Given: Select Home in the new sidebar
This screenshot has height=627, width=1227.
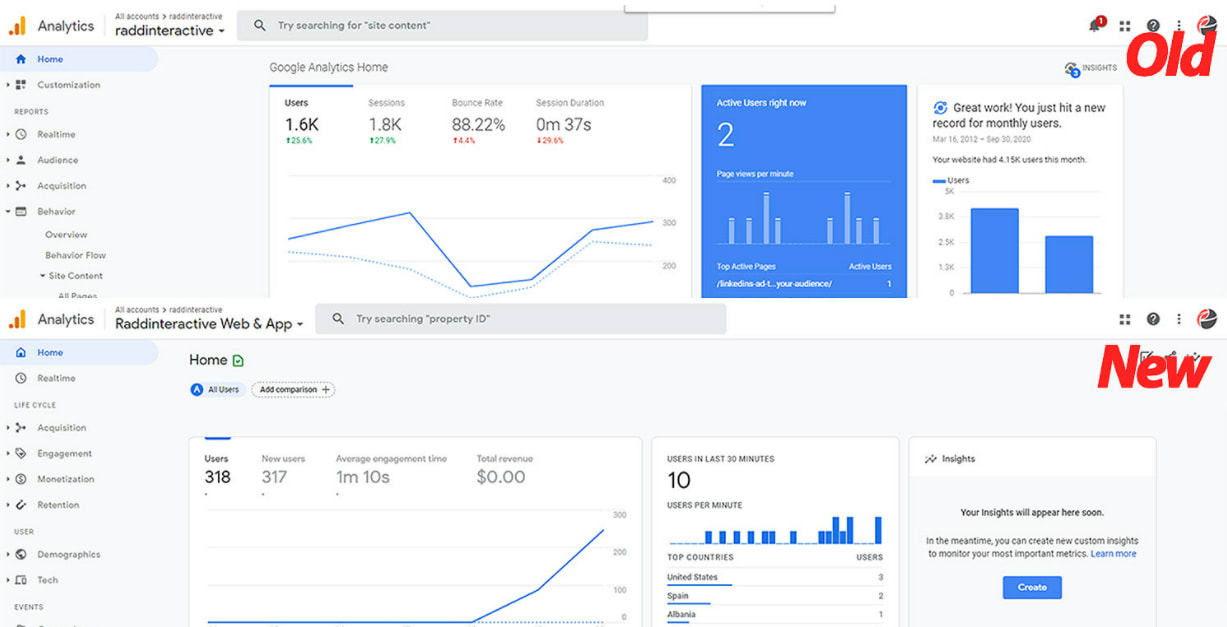Looking at the screenshot, I should coord(79,353).
